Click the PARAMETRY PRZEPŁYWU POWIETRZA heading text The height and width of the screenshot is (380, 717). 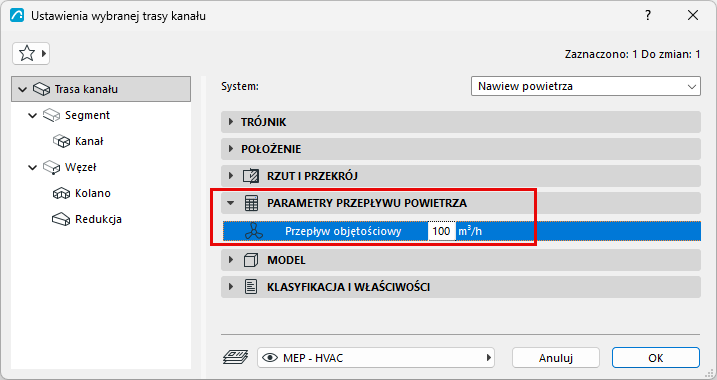tap(367, 203)
